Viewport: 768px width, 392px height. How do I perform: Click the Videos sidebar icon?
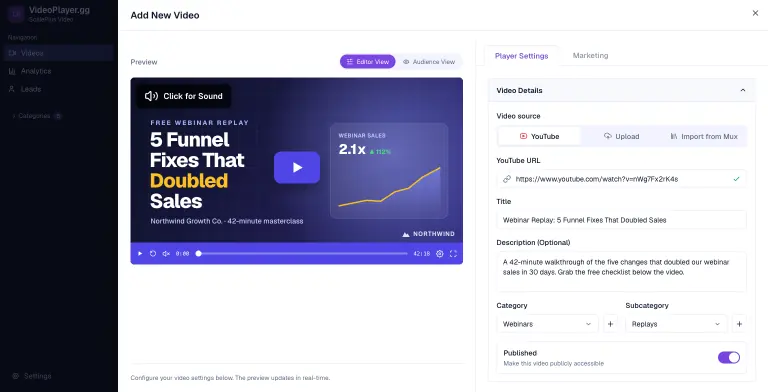click(x=12, y=53)
